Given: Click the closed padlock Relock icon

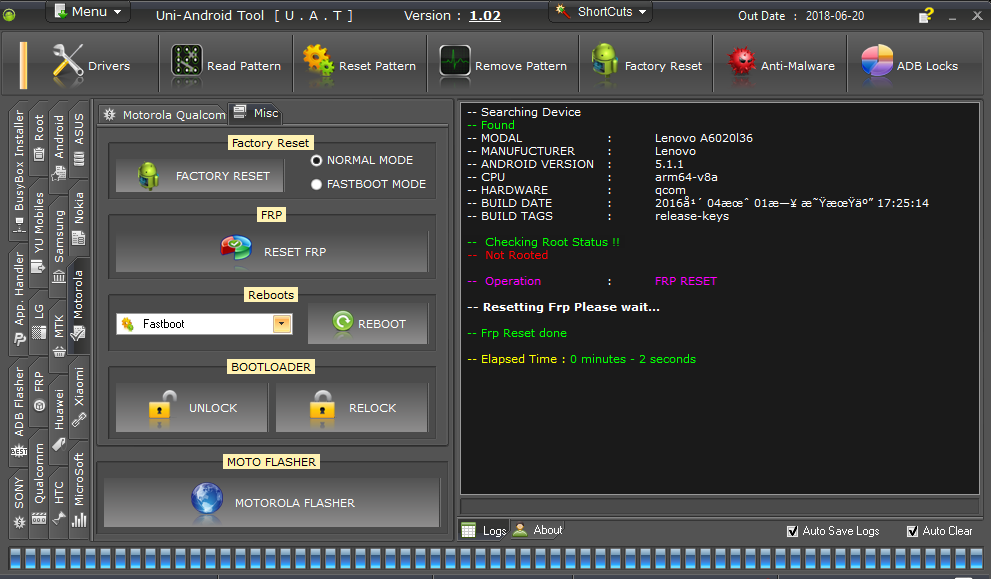Looking at the screenshot, I should coord(322,406).
